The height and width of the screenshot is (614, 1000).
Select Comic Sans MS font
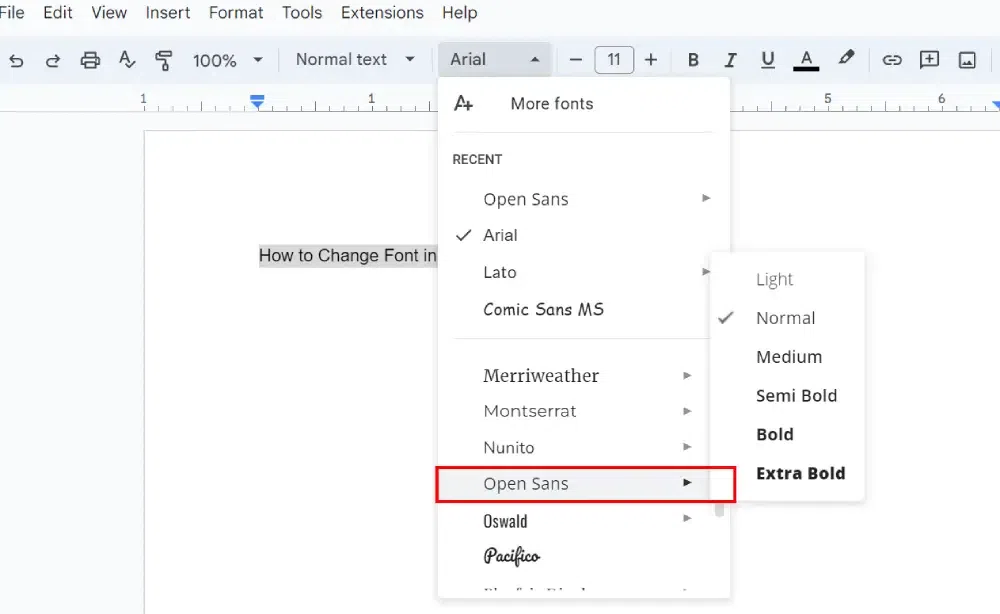pyautogui.click(x=543, y=309)
